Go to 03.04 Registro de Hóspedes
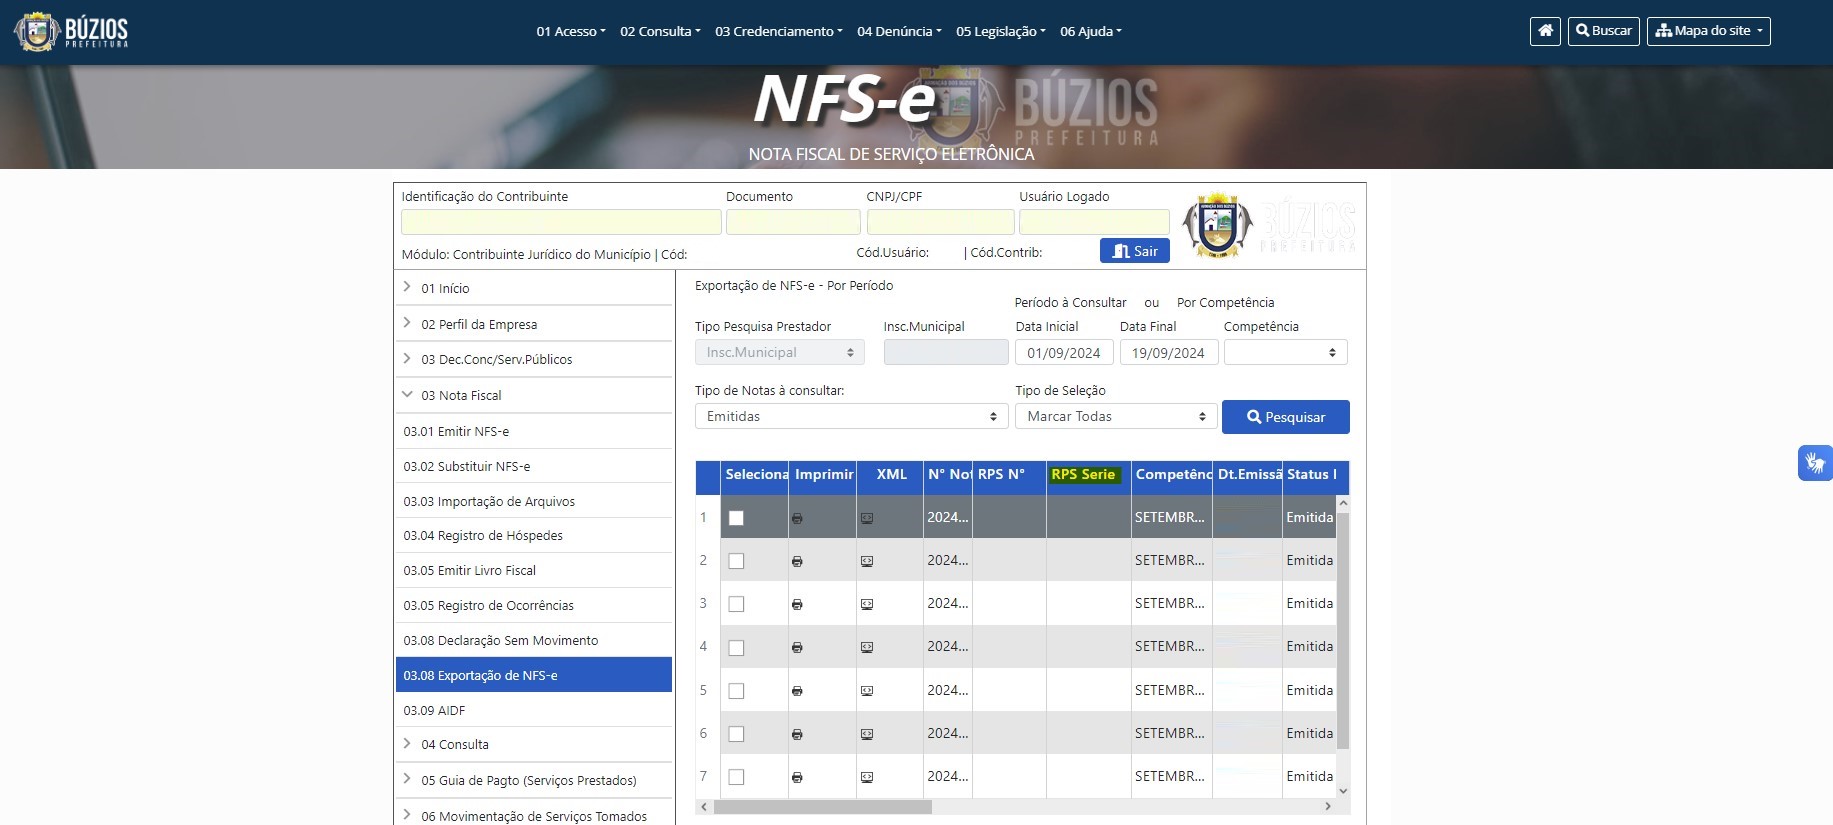 pyautogui.click(x=534, y=535)
